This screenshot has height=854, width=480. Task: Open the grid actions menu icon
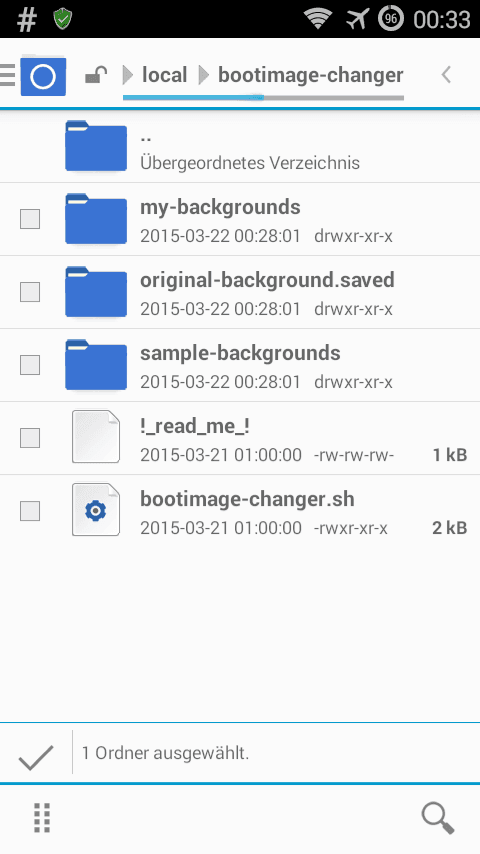(42, 818)
